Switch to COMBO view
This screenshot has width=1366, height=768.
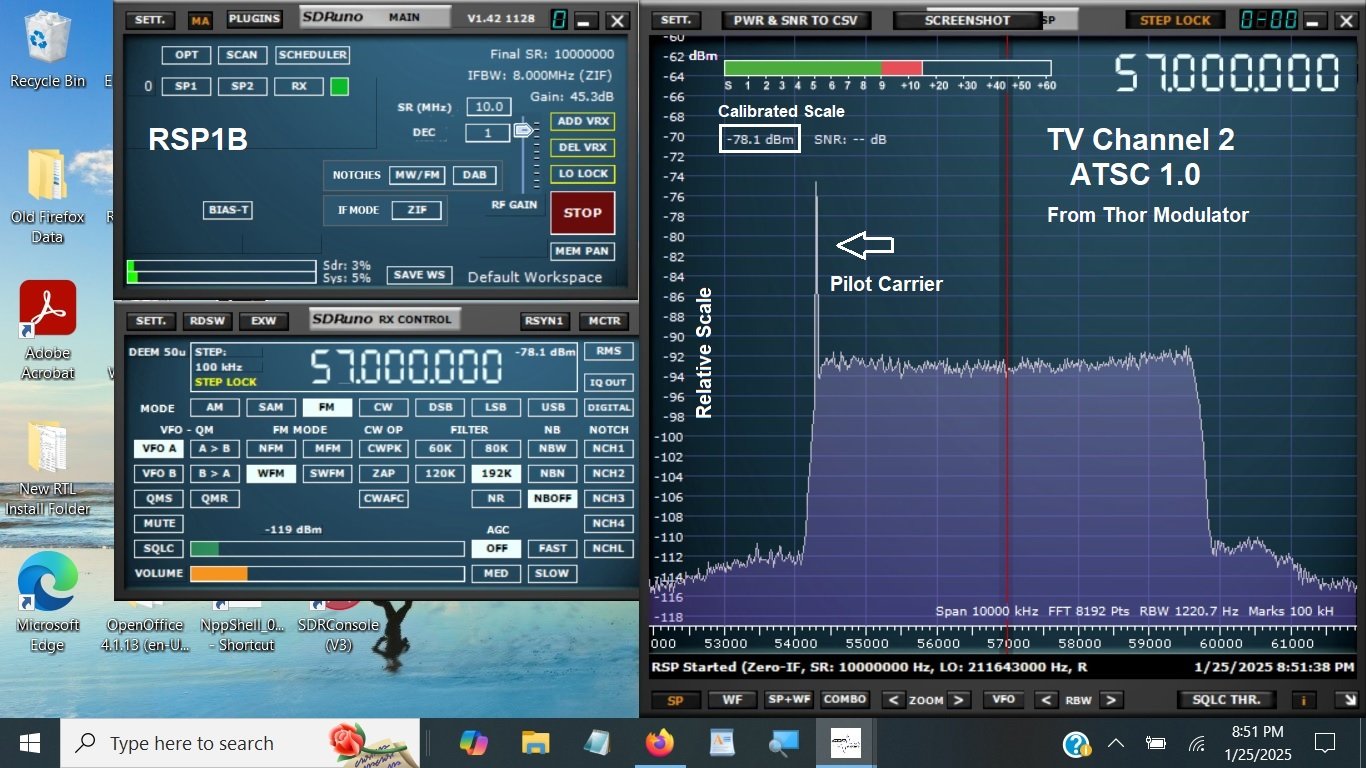click(x=845, y=700)
